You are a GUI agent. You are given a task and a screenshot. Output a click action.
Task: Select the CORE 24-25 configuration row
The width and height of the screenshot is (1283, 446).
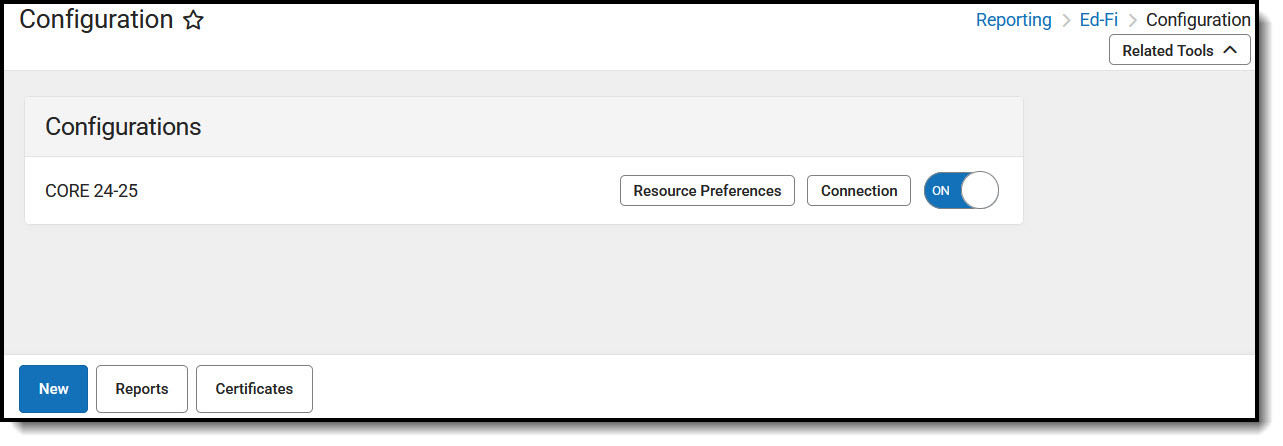92,191
